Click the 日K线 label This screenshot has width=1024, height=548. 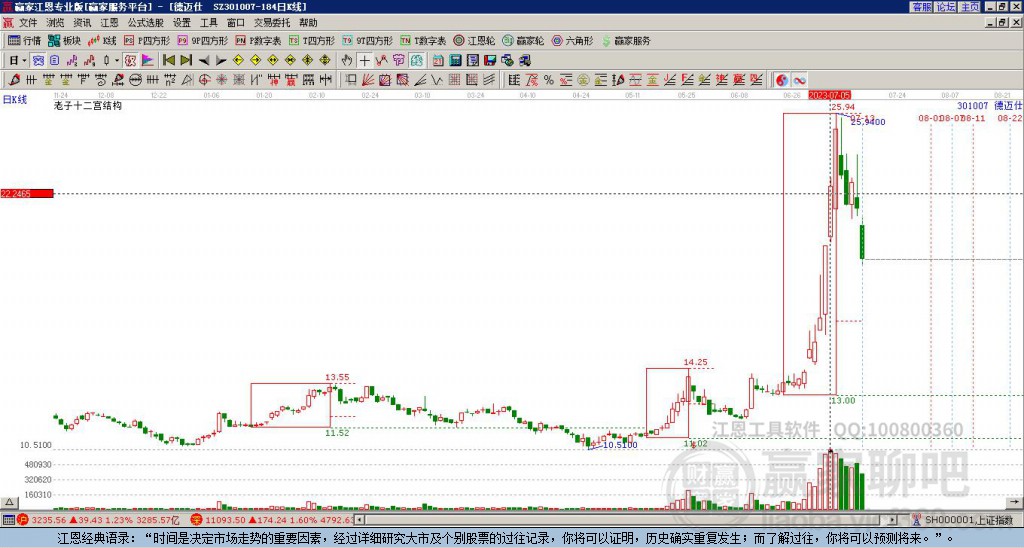coord(15,100)
